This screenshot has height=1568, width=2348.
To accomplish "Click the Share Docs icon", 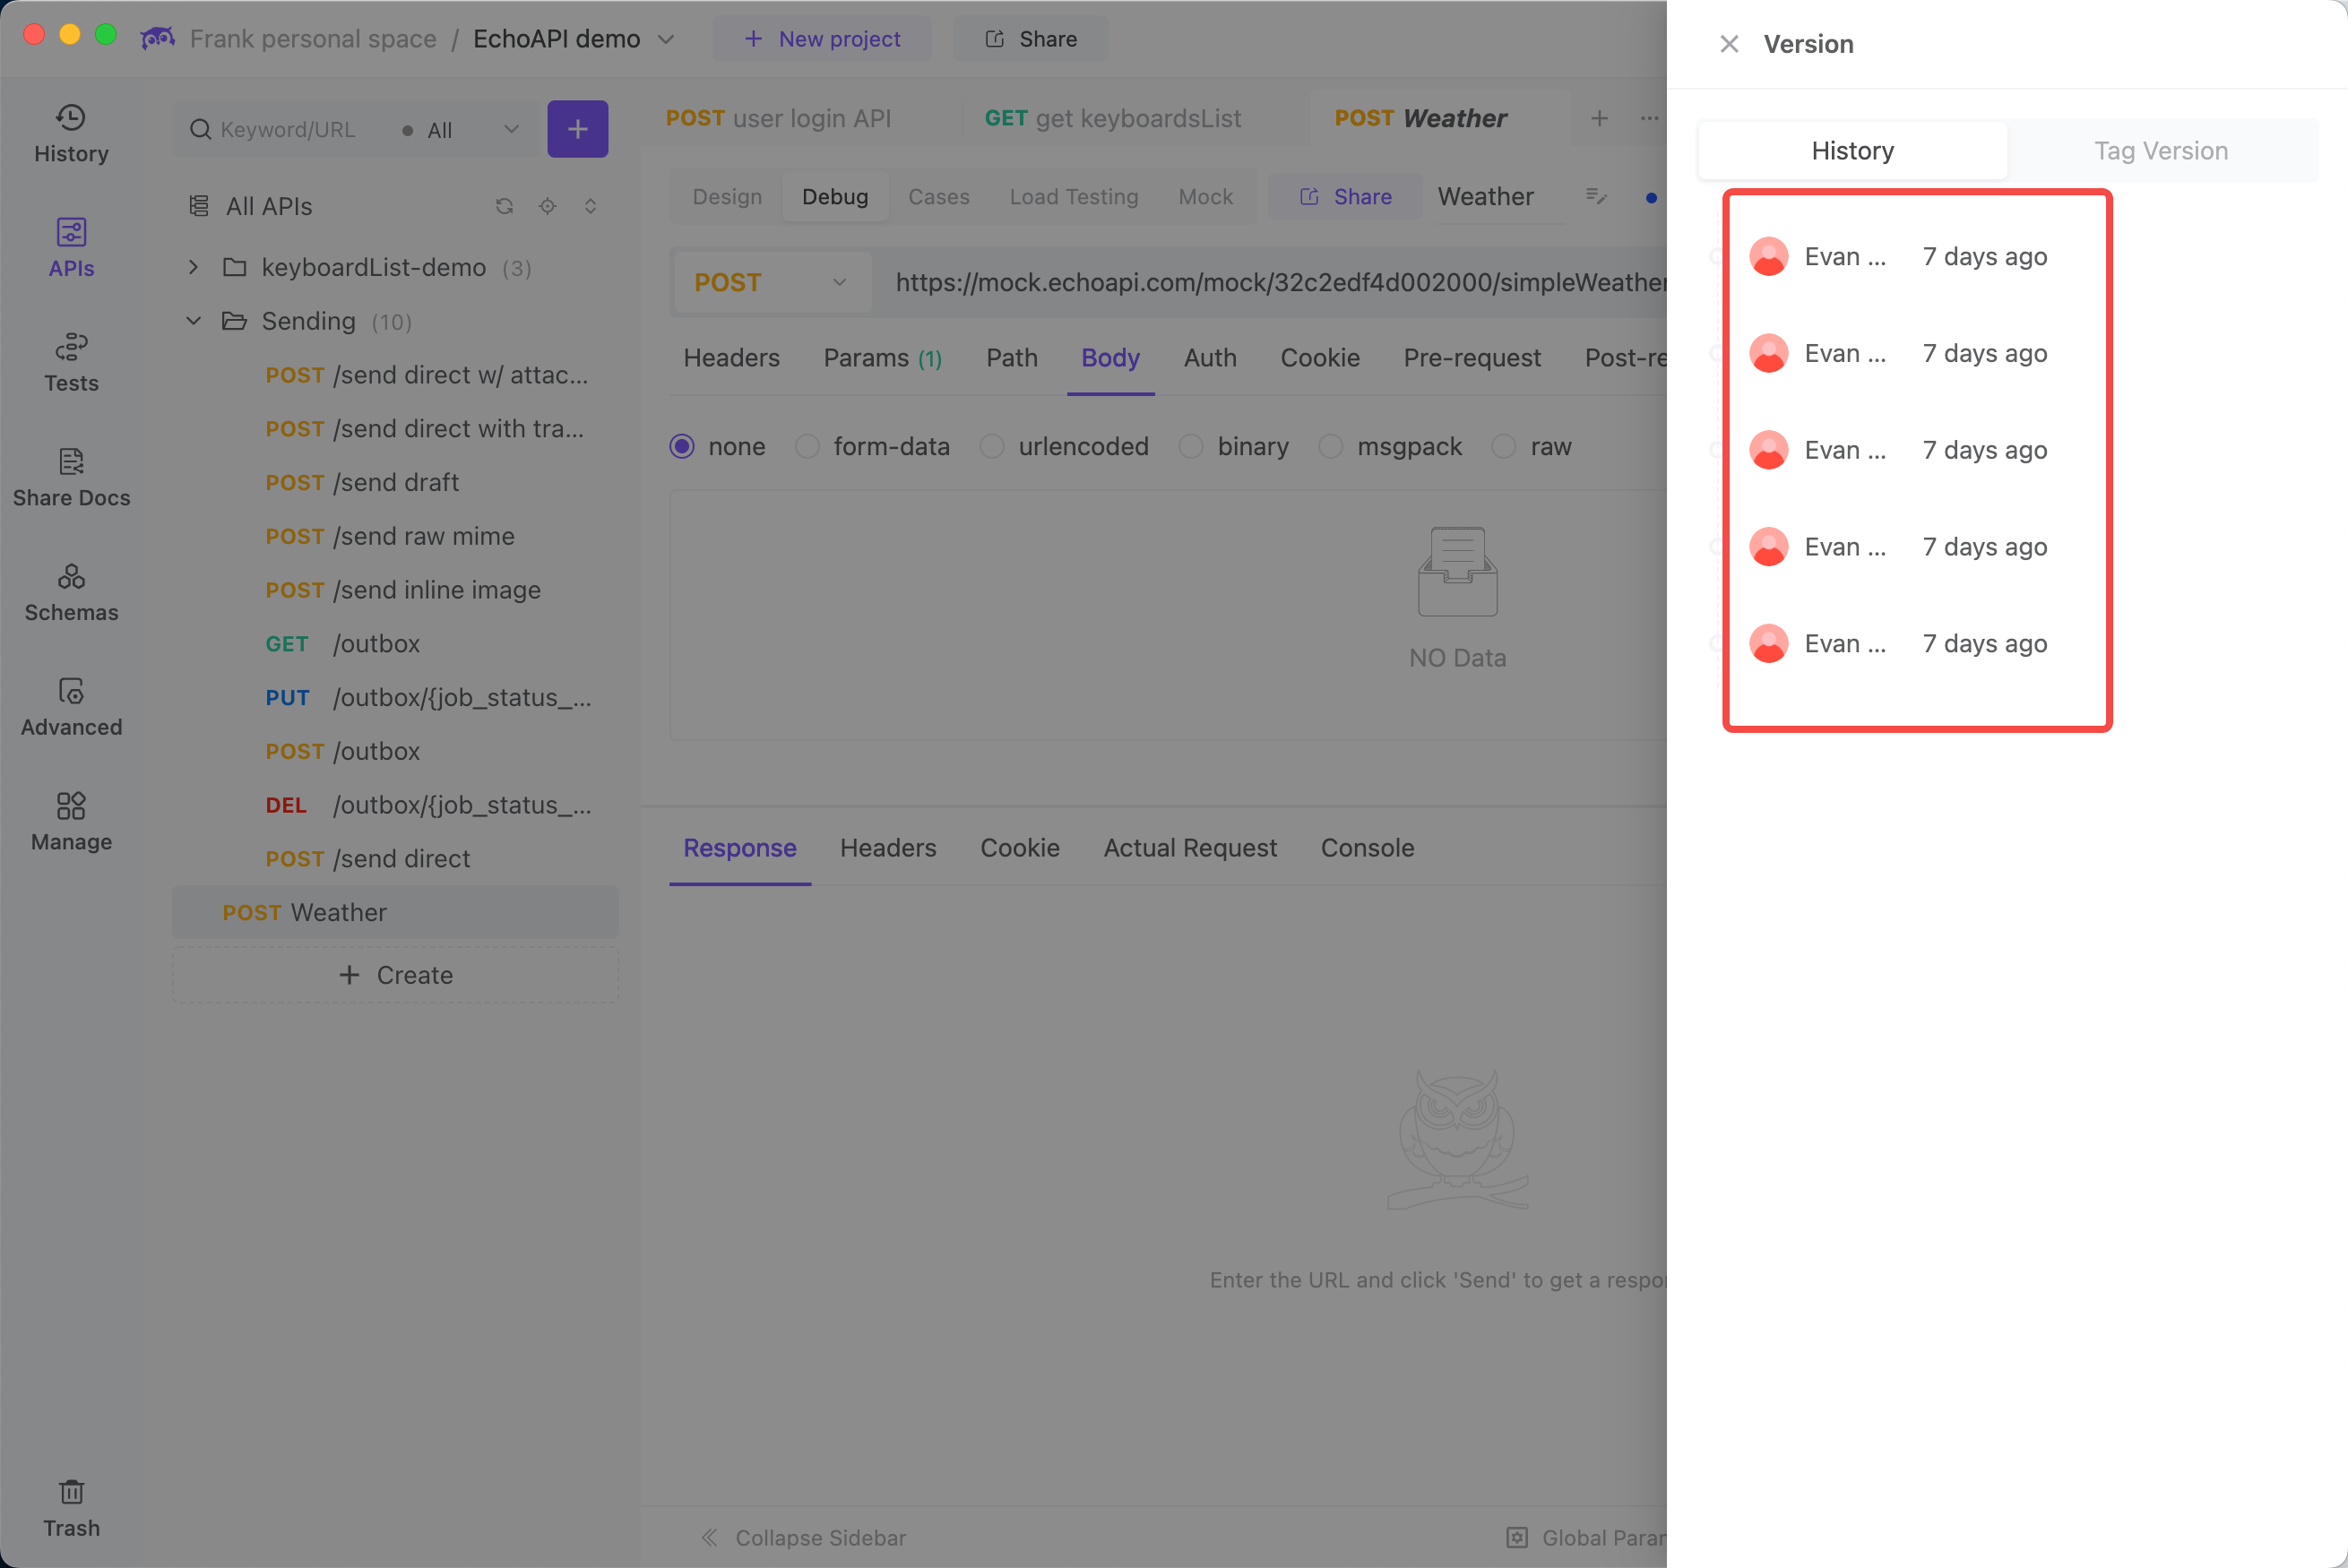I will coord(70,462).
